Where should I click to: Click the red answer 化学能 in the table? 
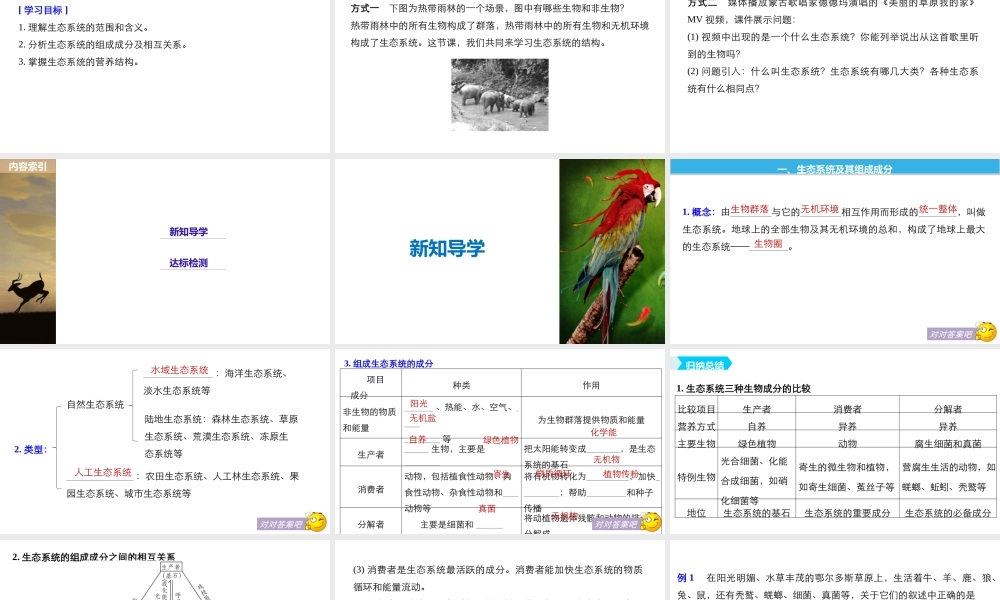(x=603, y=432)
